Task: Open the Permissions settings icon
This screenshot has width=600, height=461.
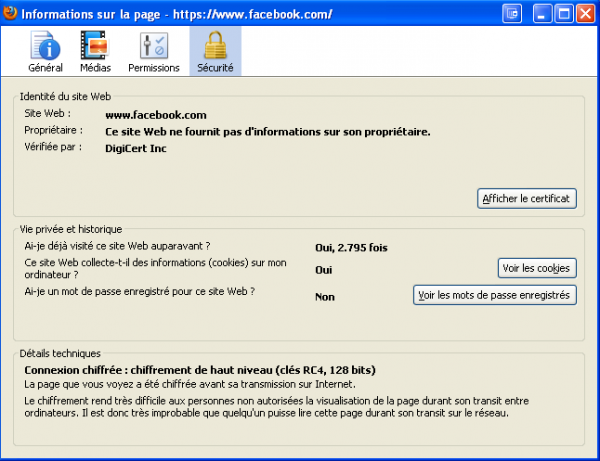Action: (154, 46)
